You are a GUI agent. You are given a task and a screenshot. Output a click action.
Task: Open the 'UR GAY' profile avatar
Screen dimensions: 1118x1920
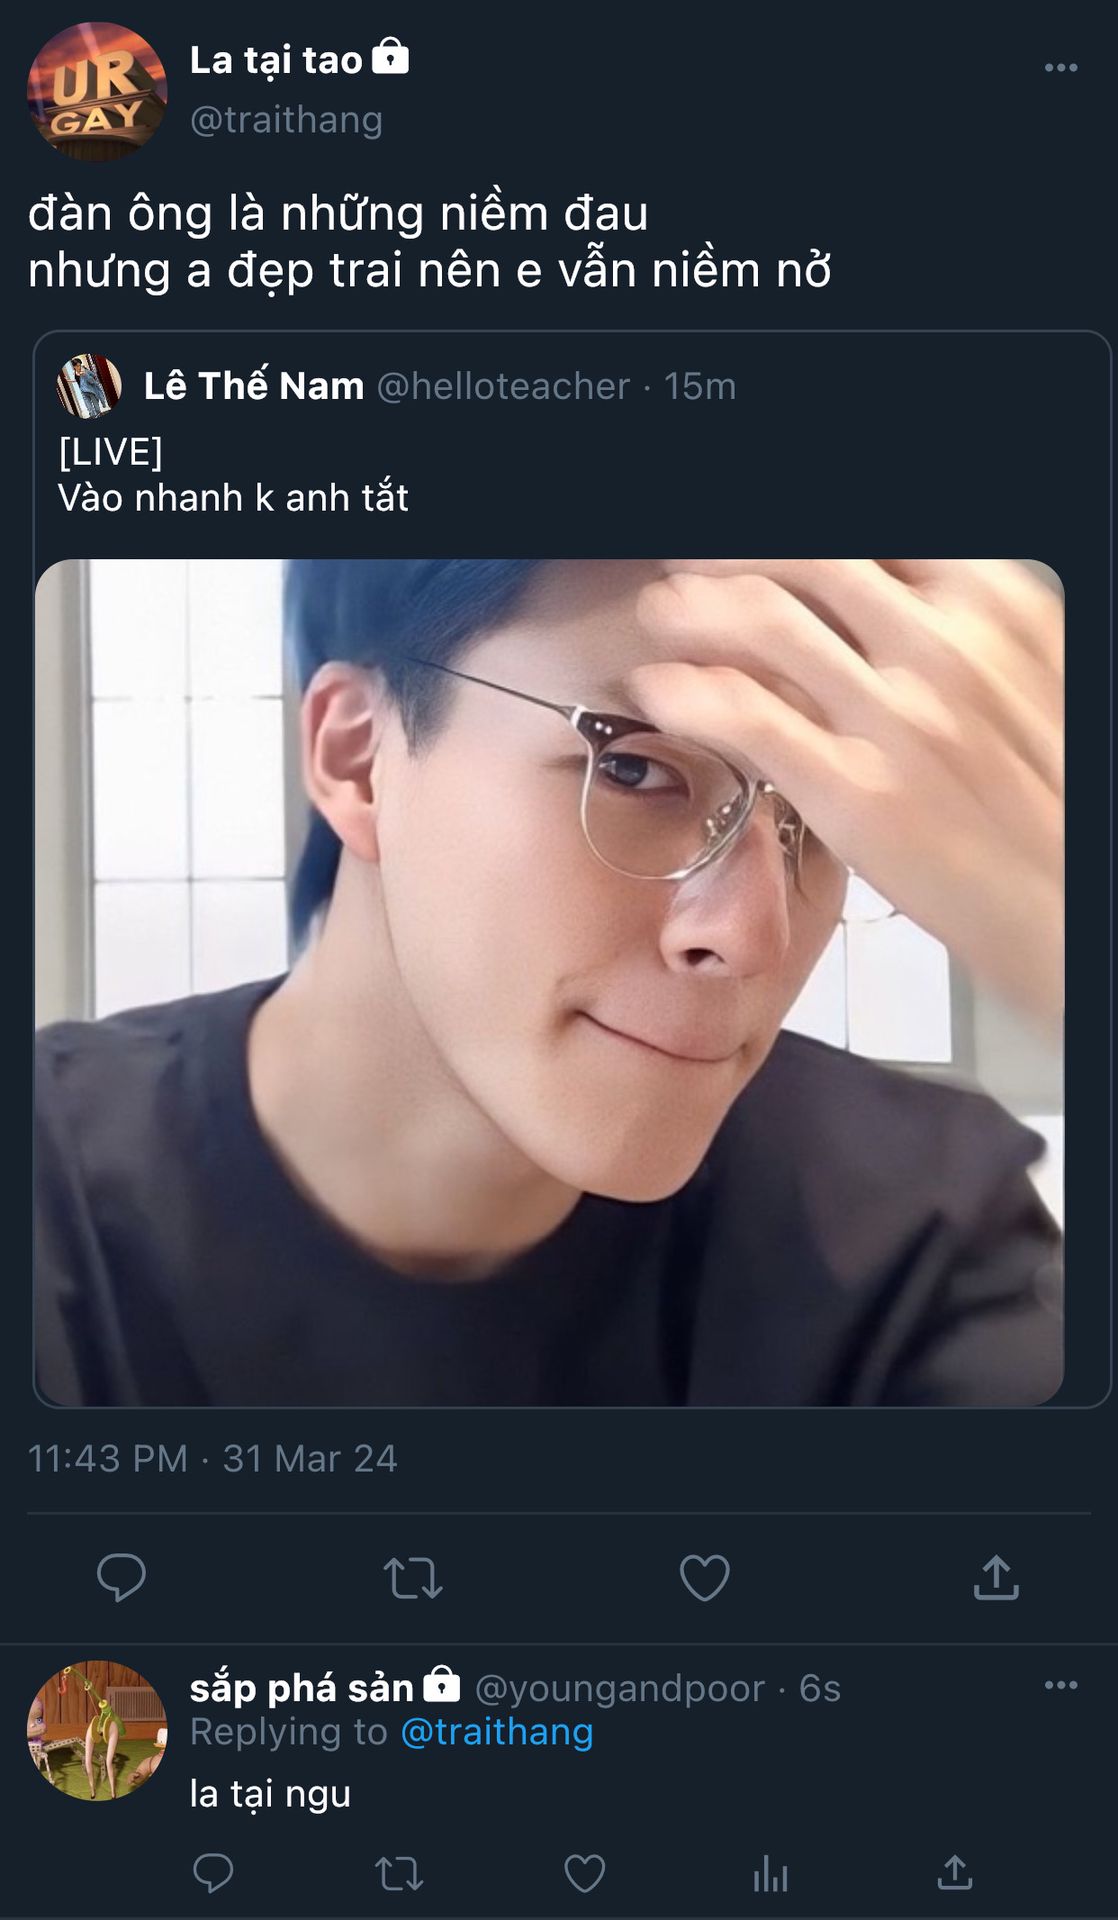coord(97,92)
